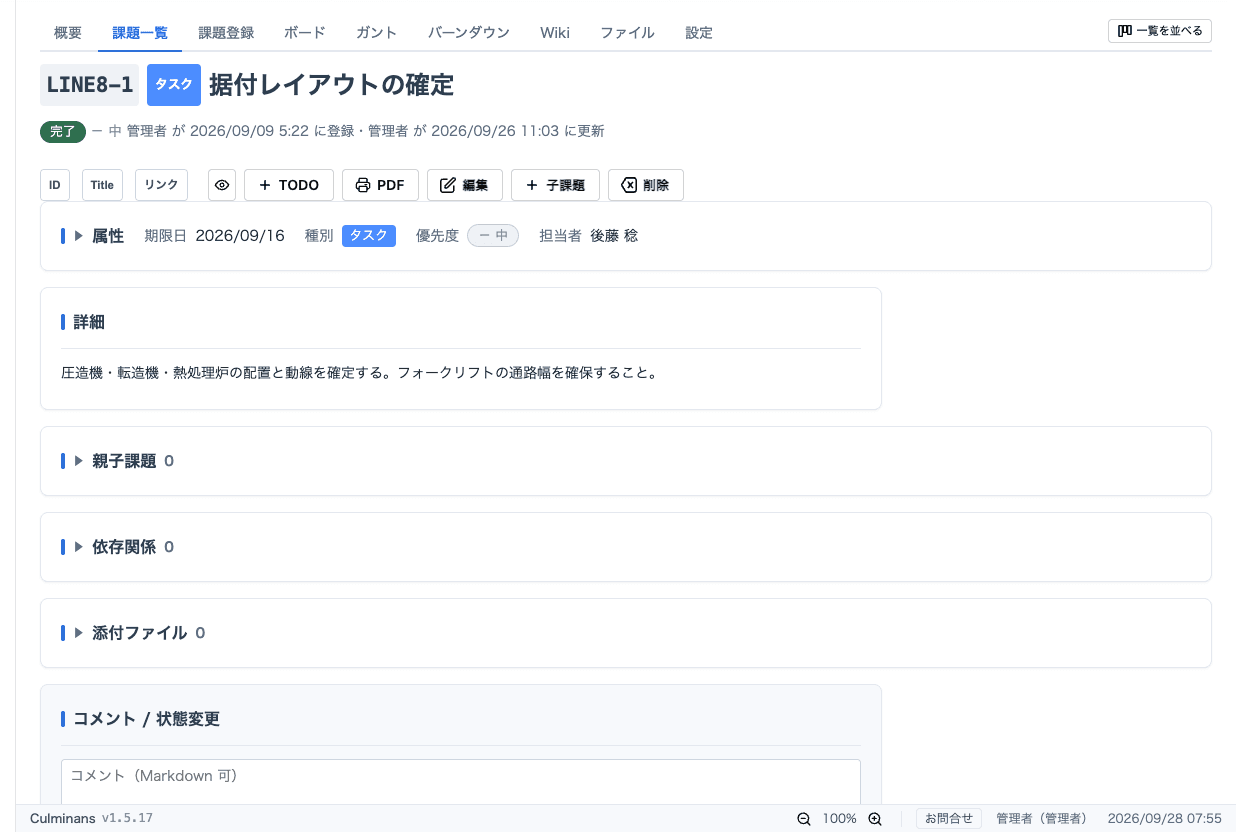Expand the 依存関係 section
The width and height of the screenshot is (1236, 832).
point(79,547)
